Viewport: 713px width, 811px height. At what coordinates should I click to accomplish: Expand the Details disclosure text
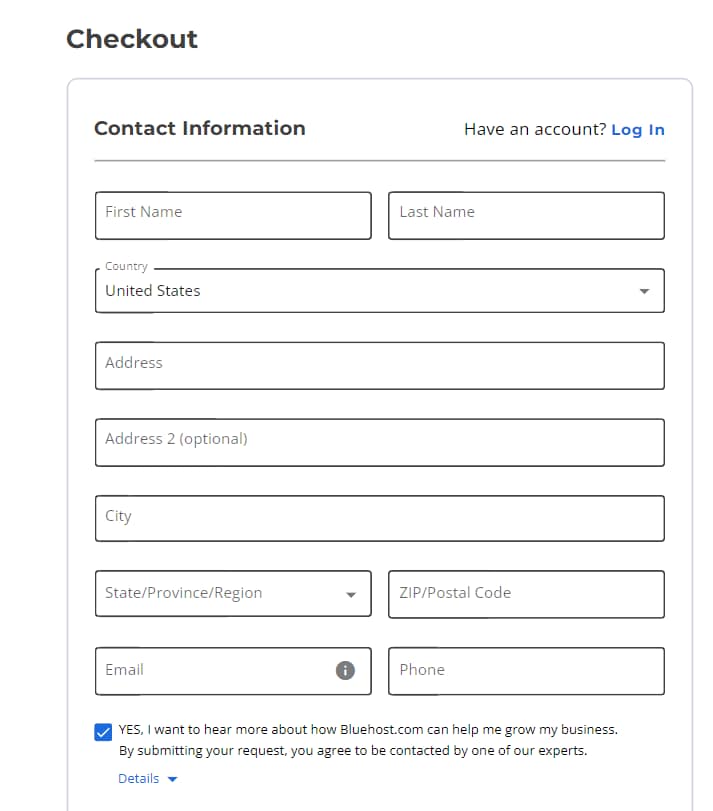pos(138,779)
